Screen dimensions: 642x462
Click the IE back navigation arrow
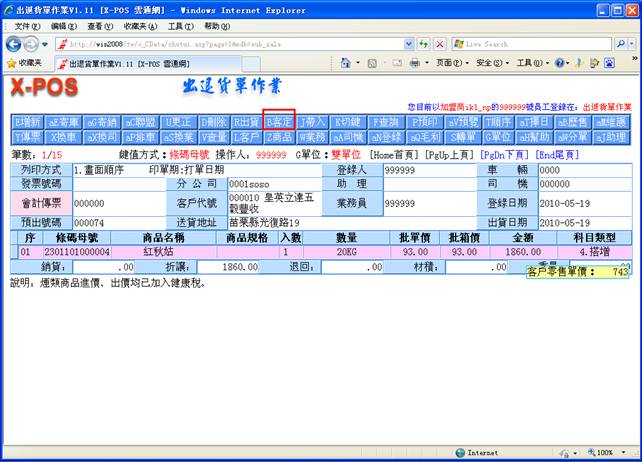pyautogui.click(x=14, y=44)
